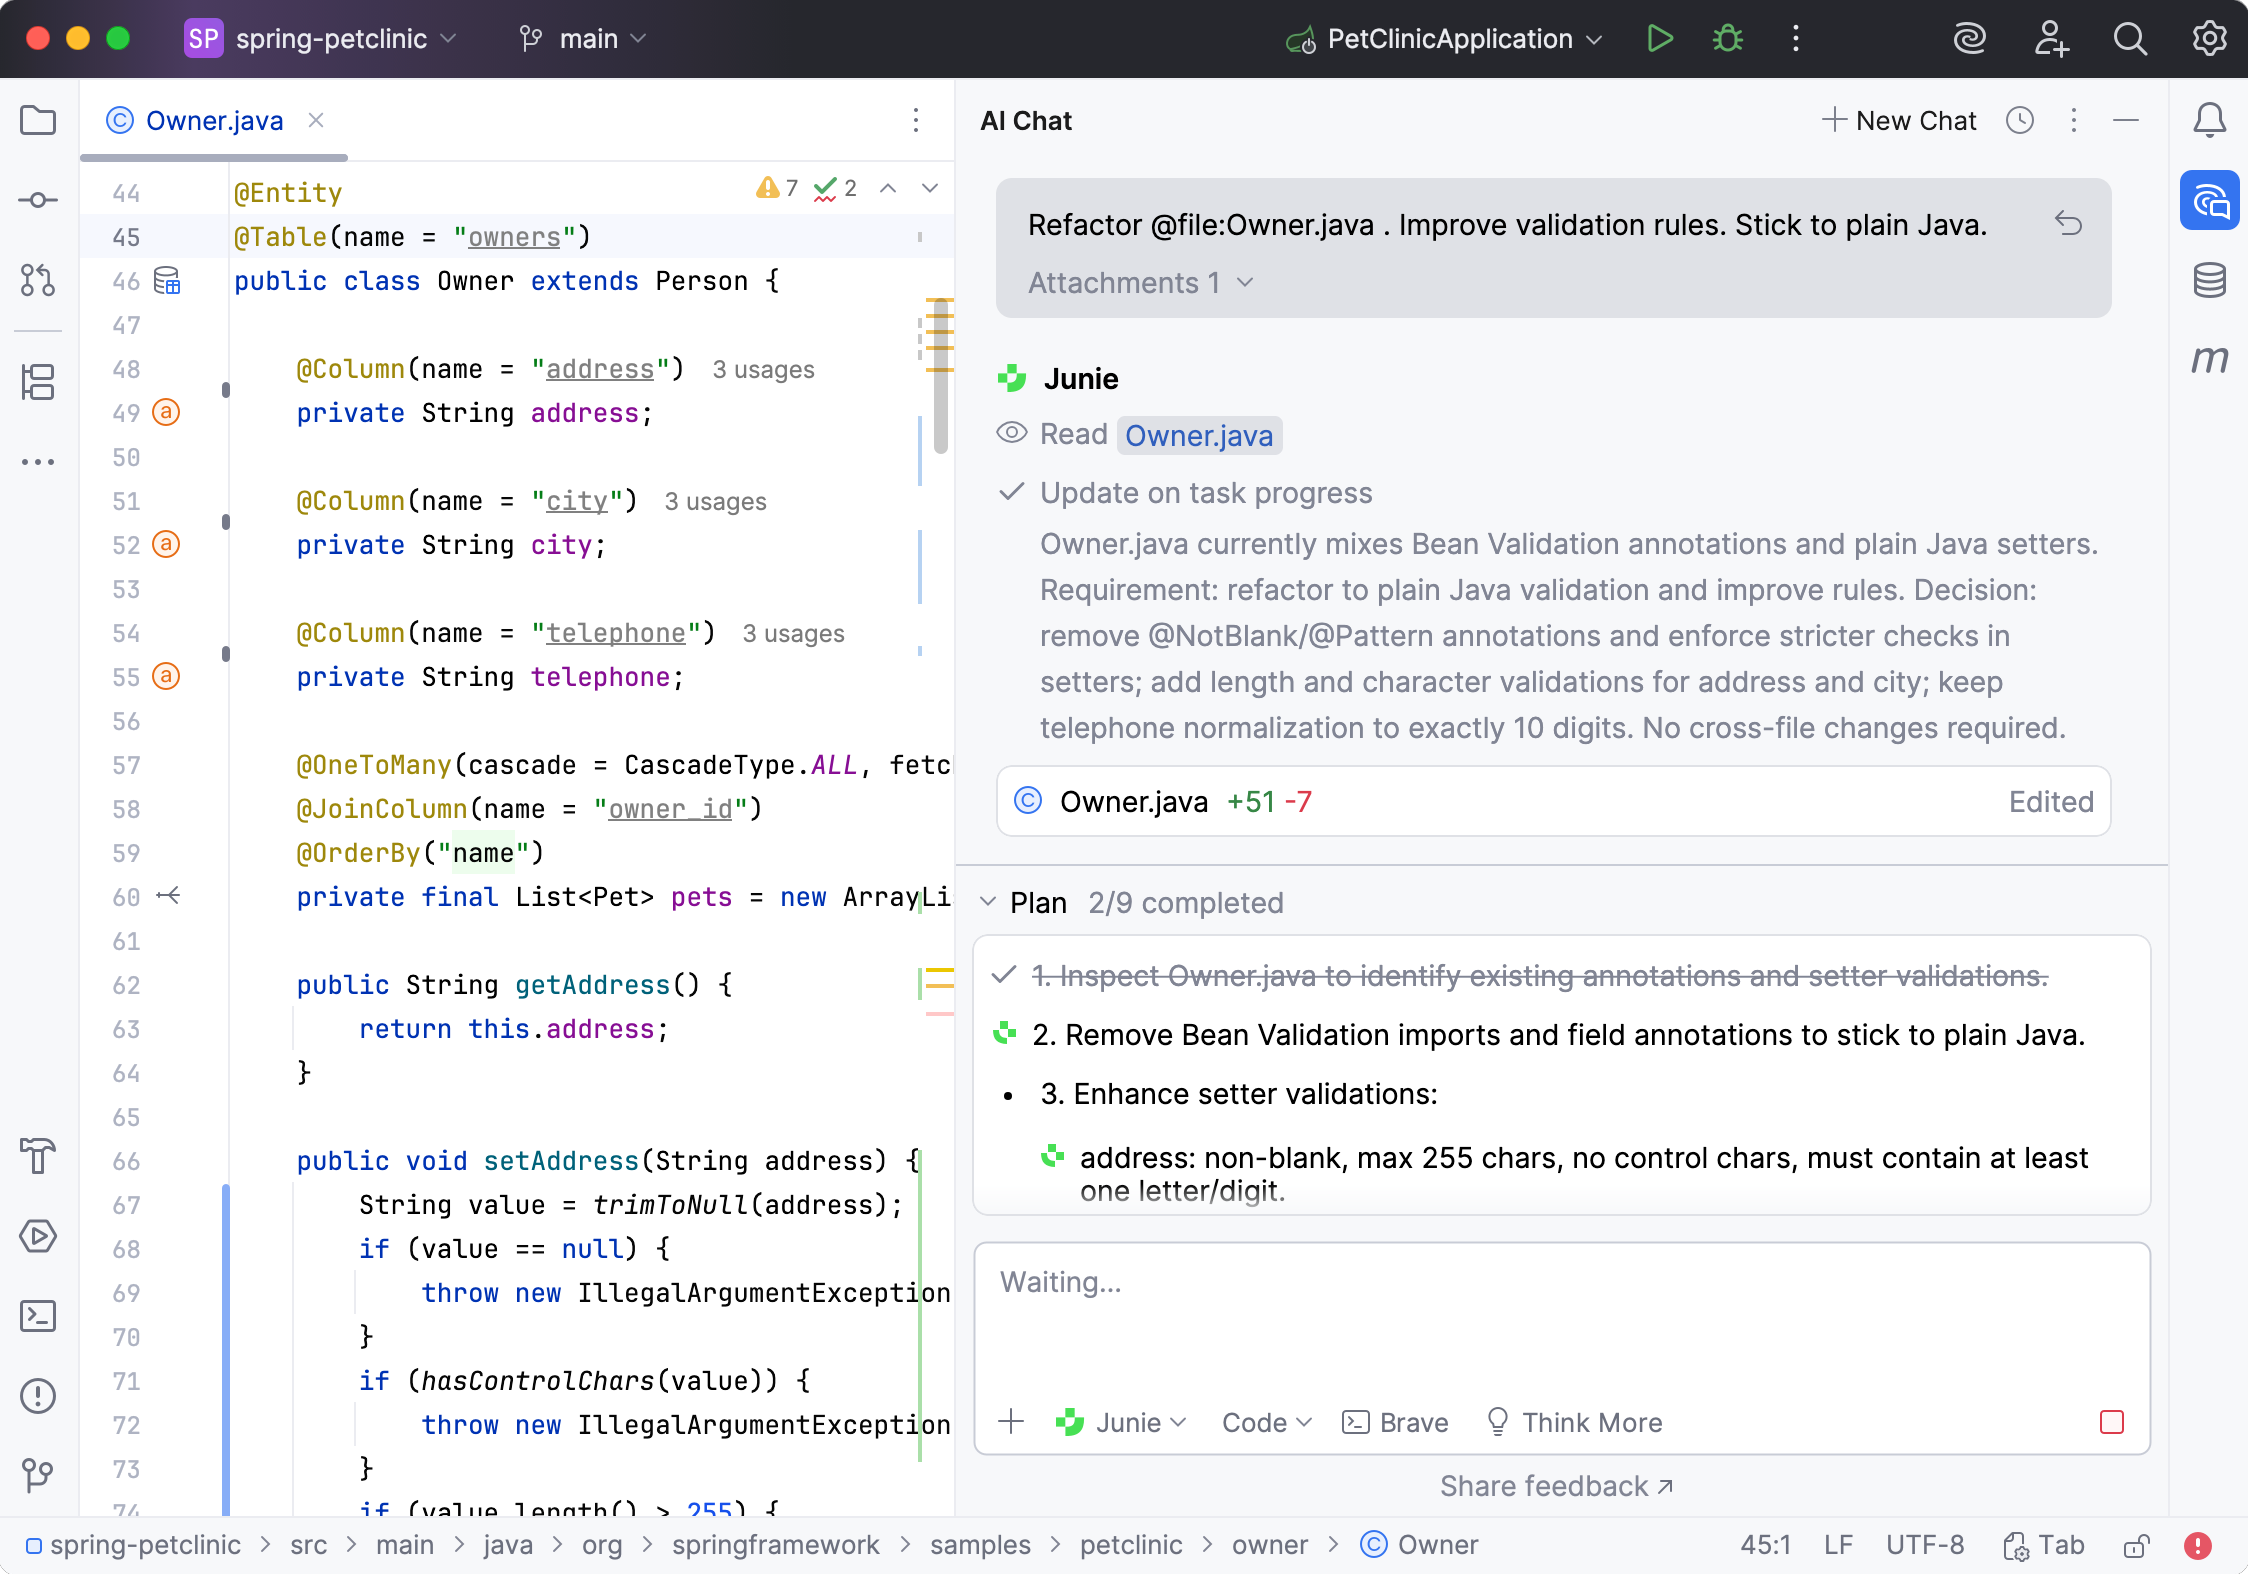Open the Database tool window

click(x=2210, y=280)
